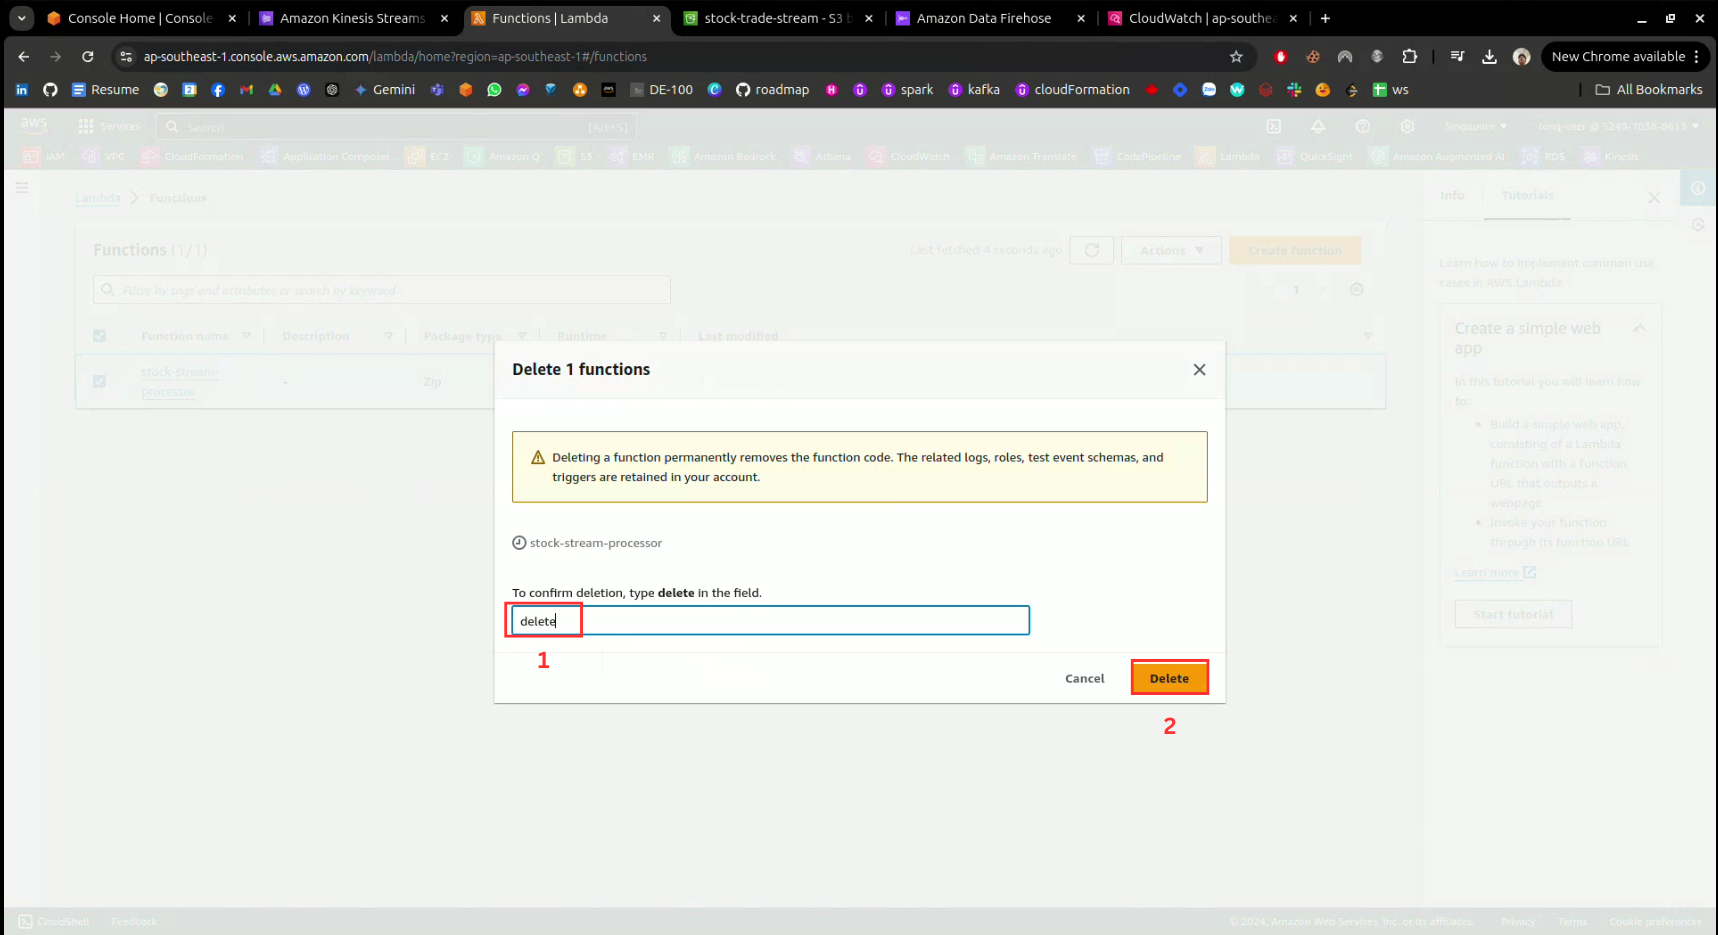Open the Actions dropdown
Viewport: 1718px width, 935px height.
(x=1171, y=250)
